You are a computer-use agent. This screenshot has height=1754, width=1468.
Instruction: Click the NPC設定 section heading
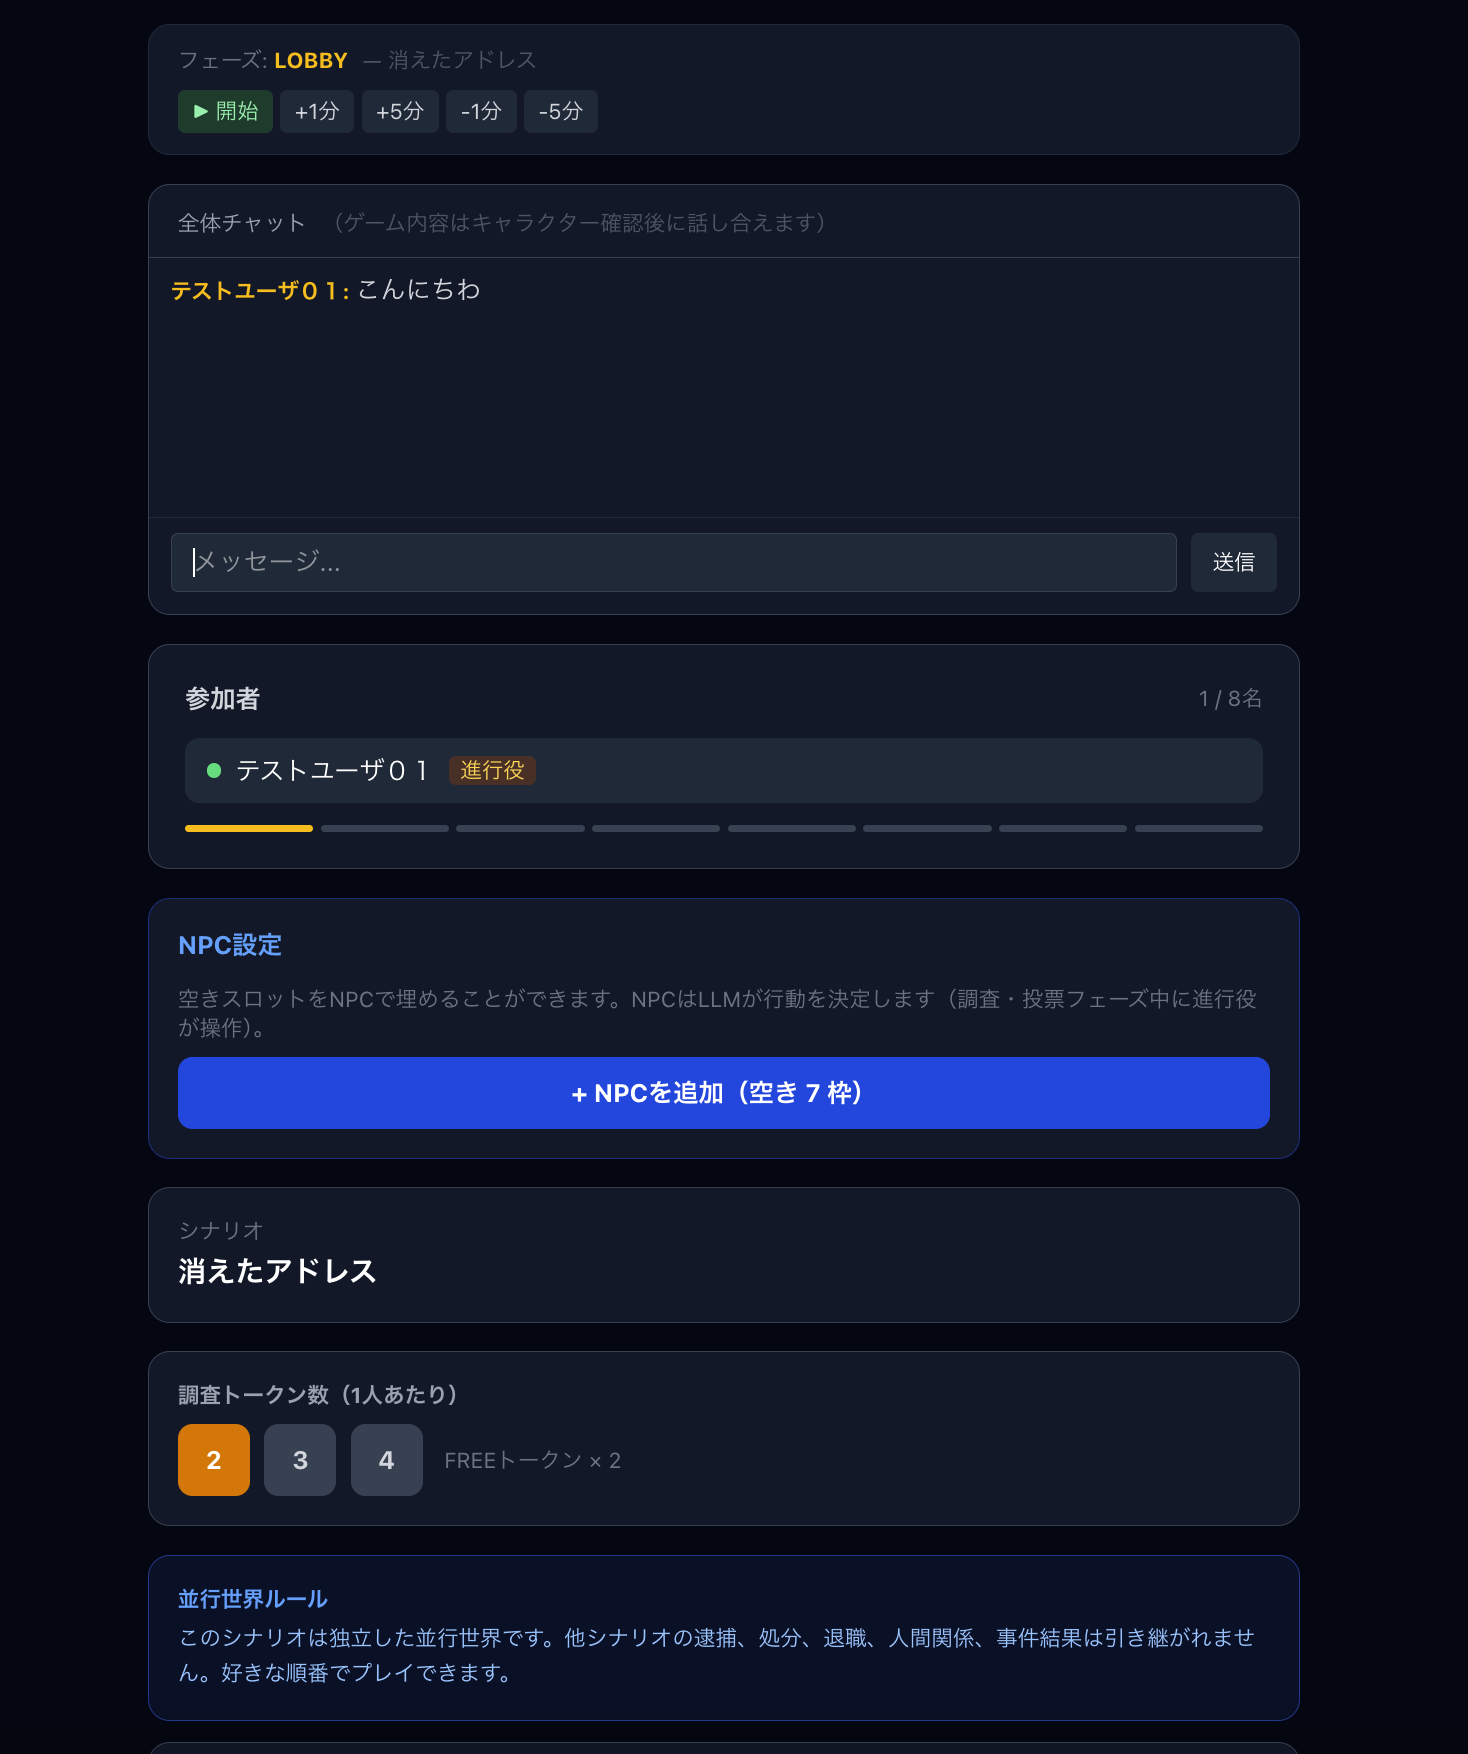(x=230, y=945)
